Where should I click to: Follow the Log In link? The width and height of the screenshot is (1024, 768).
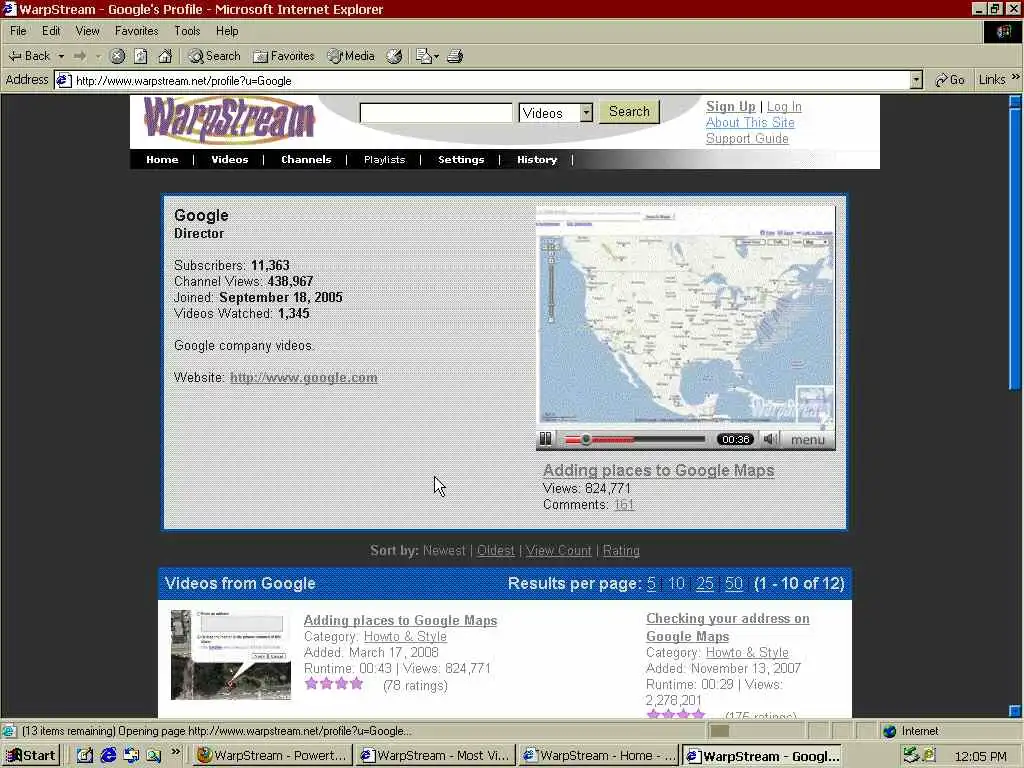(784, 106)
